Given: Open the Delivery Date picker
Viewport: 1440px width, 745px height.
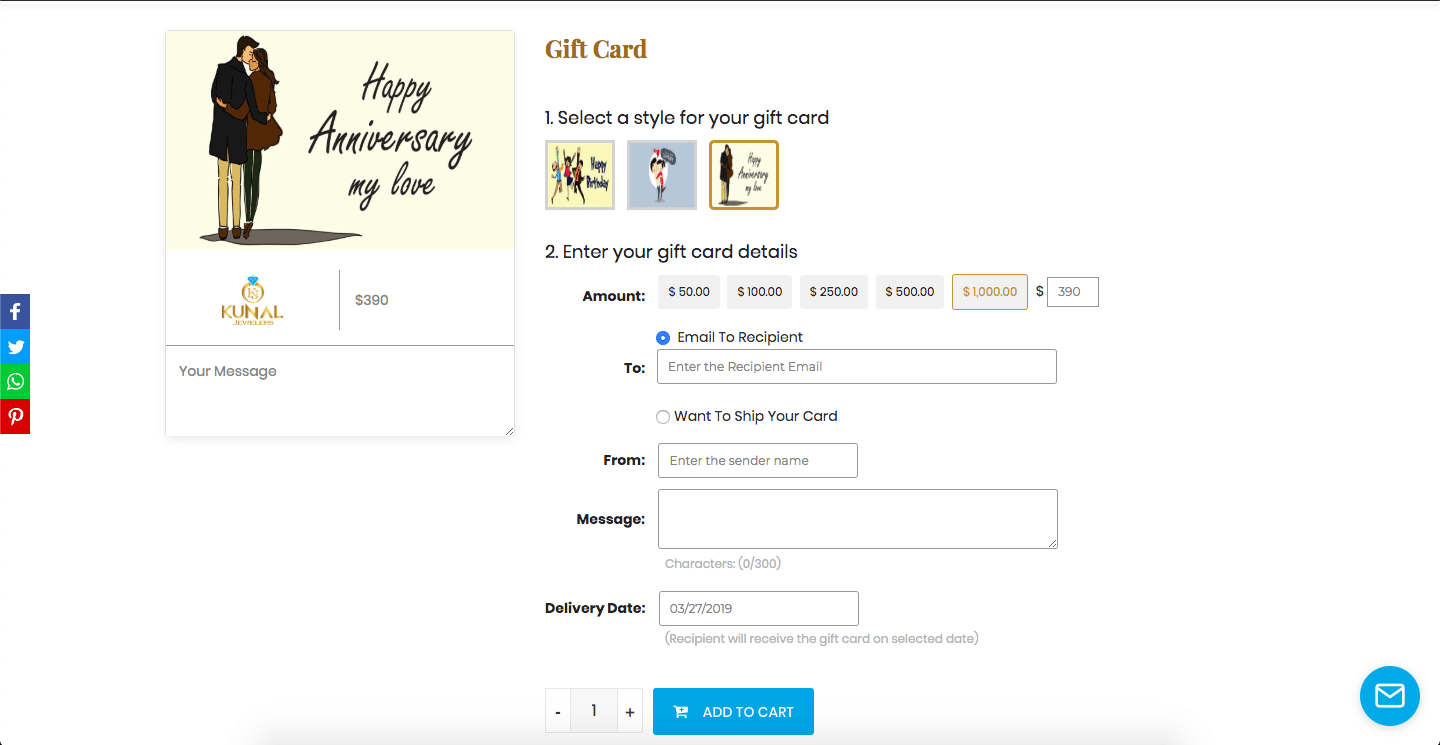Looking at the screenshot, I should click(758, 608).
